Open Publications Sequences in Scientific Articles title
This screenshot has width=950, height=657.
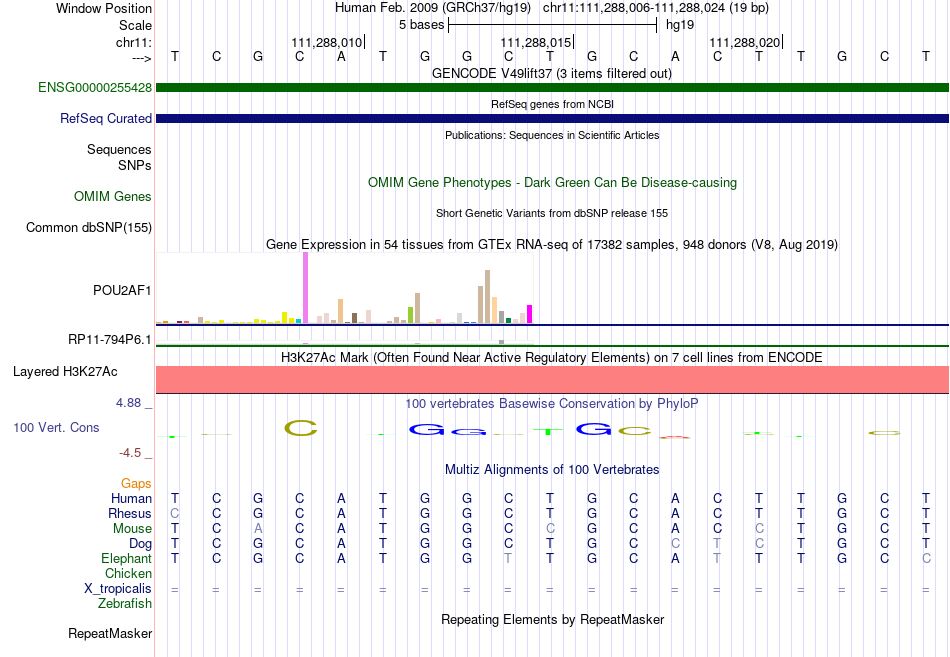552,135
